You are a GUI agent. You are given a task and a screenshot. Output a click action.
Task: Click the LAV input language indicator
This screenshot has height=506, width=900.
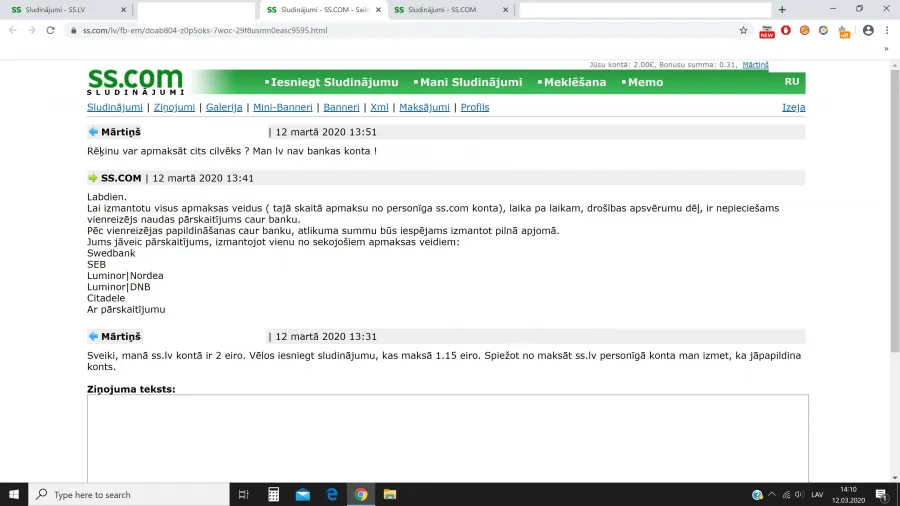tap(817, 495)
